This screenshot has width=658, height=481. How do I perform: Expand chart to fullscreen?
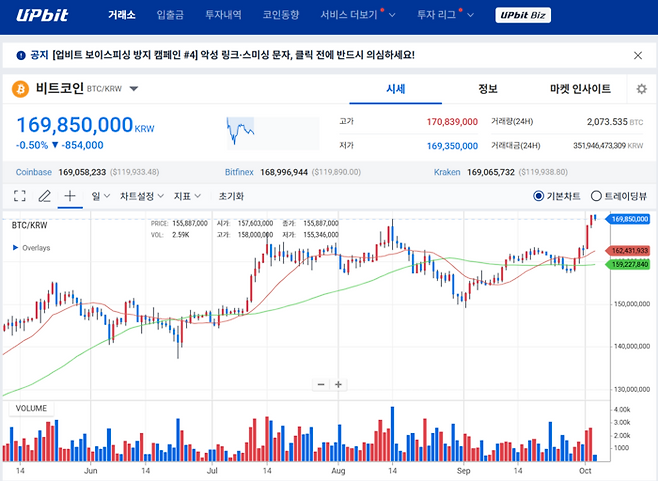[x=20, y=196]
